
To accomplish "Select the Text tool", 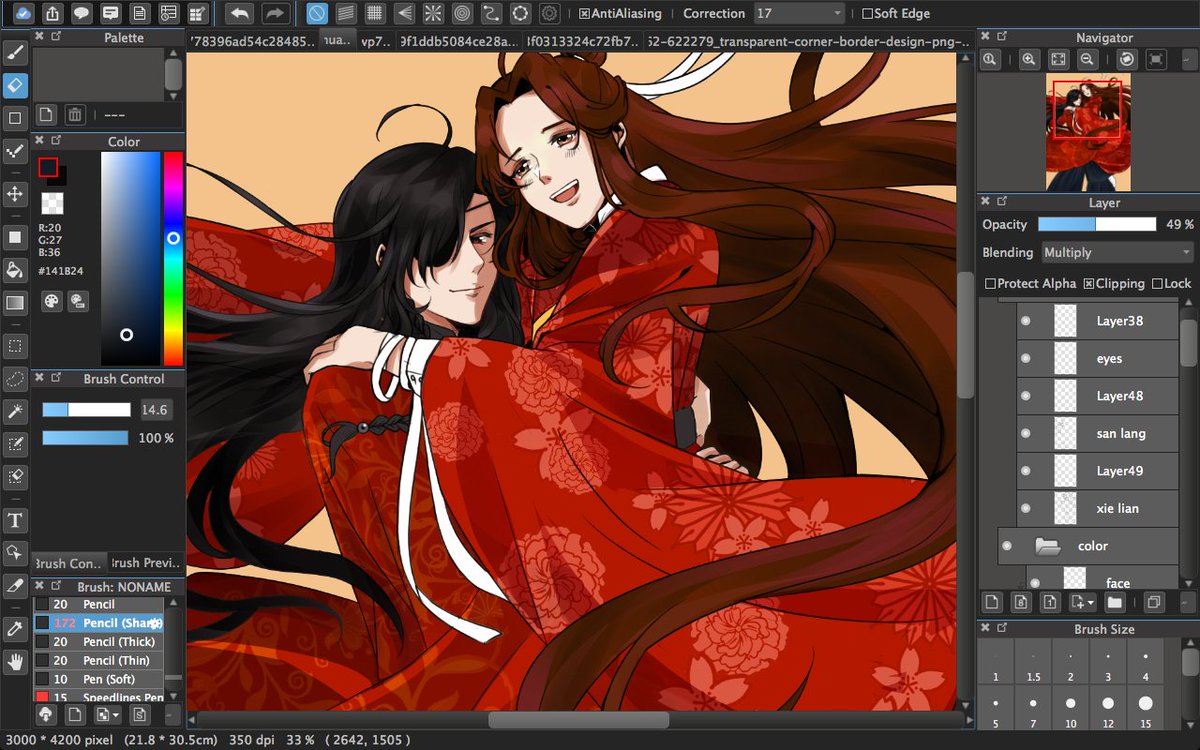I will click(15, 519).
